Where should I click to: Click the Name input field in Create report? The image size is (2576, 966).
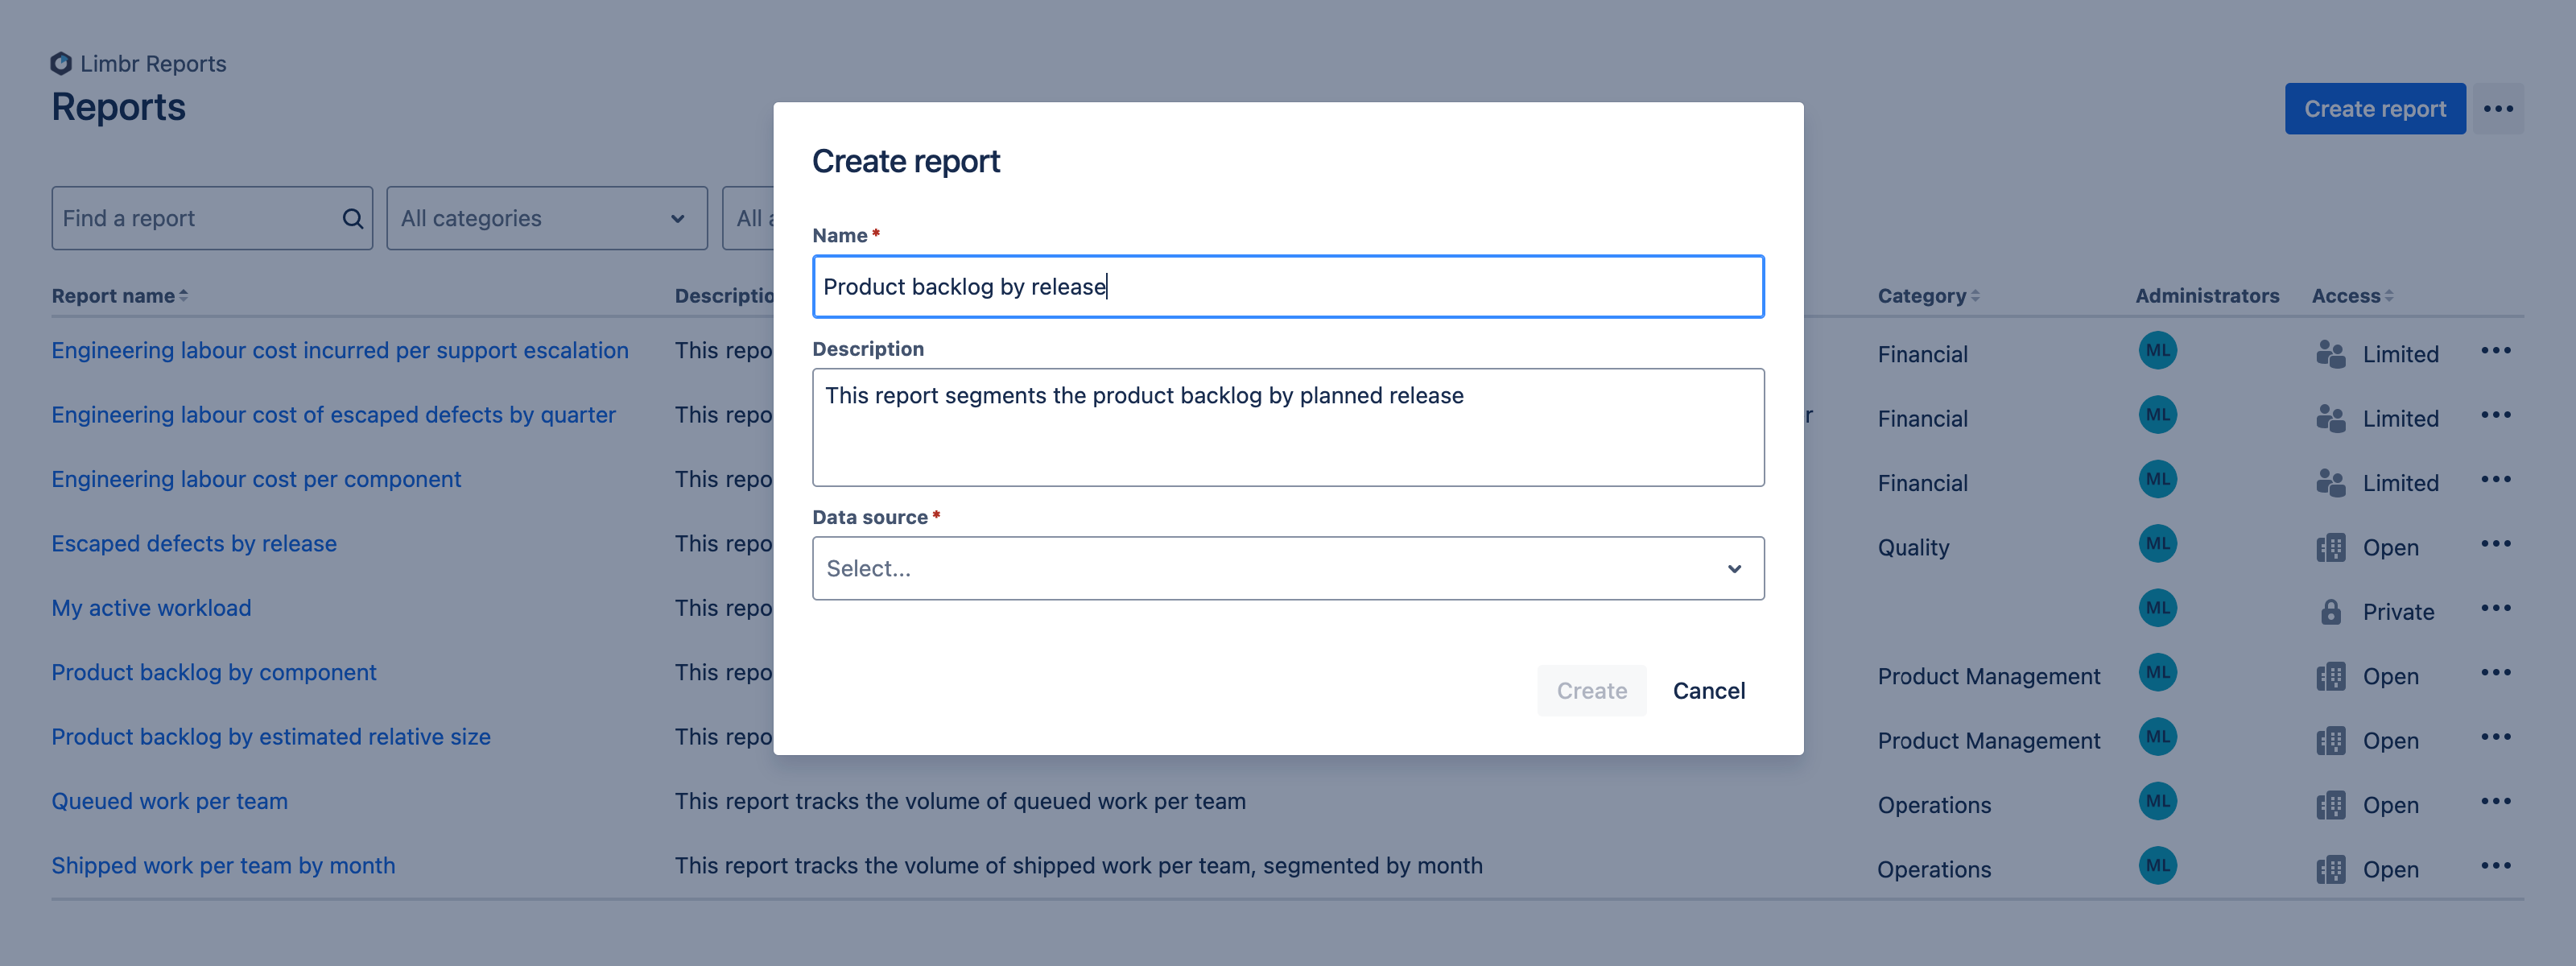(1288, 286)
